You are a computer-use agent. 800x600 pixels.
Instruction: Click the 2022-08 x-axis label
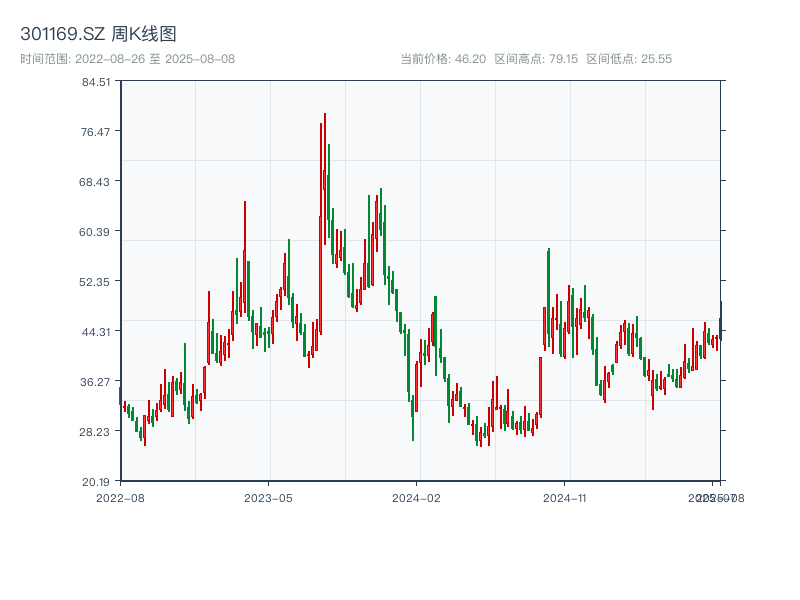click(x=123, y=496)
